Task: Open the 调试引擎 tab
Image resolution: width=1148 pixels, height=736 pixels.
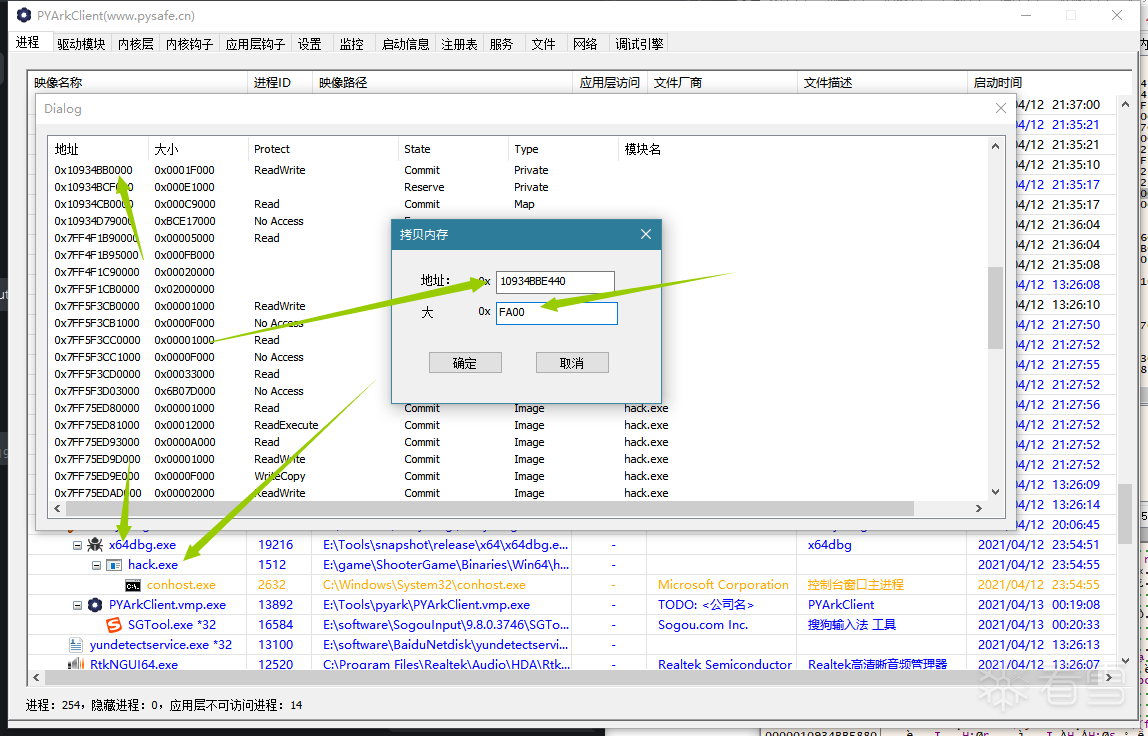Action: point(639,44)
